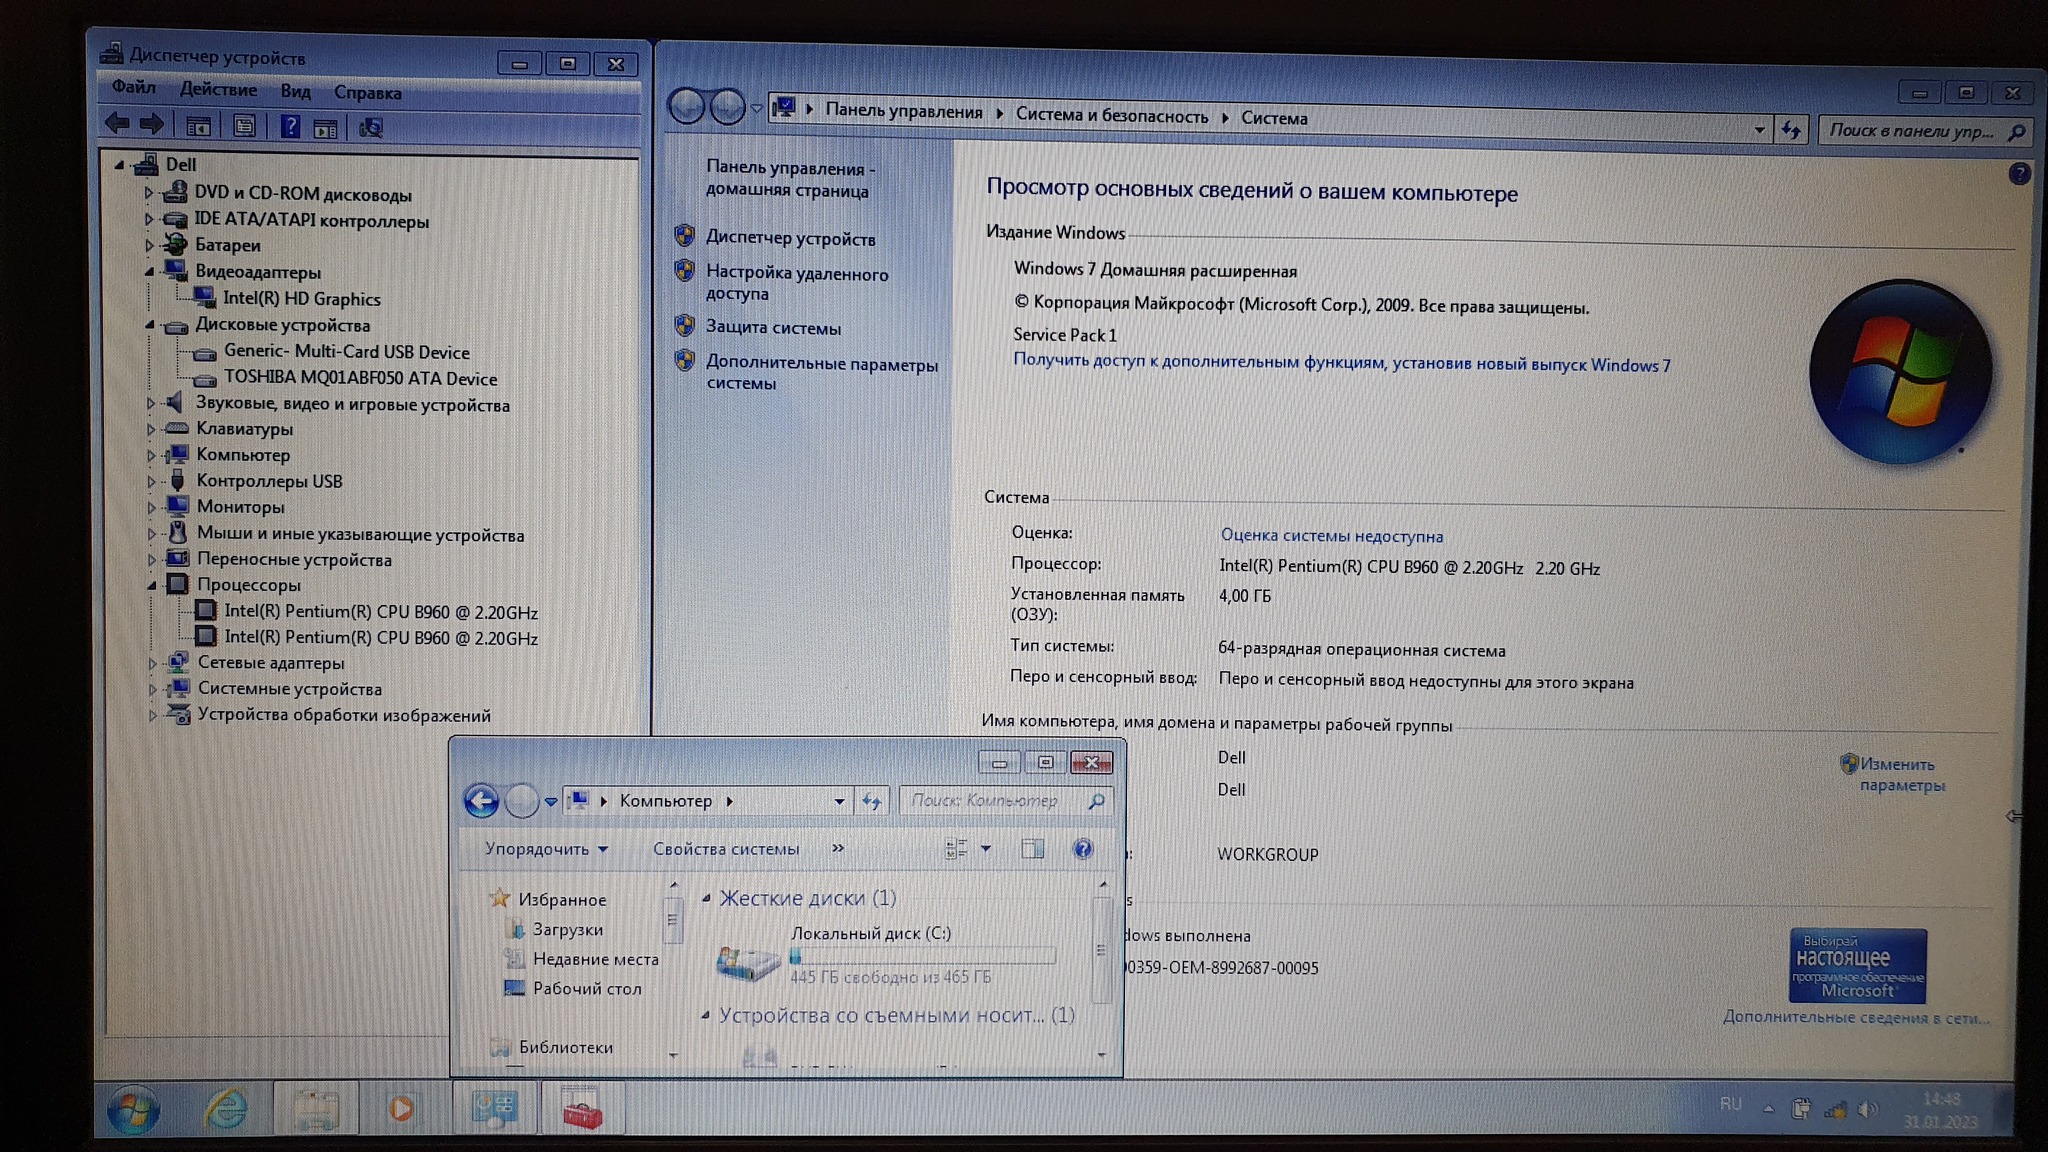Select the TOSHIBA MQ01ABF050 ATA Device item

(360, 379)
